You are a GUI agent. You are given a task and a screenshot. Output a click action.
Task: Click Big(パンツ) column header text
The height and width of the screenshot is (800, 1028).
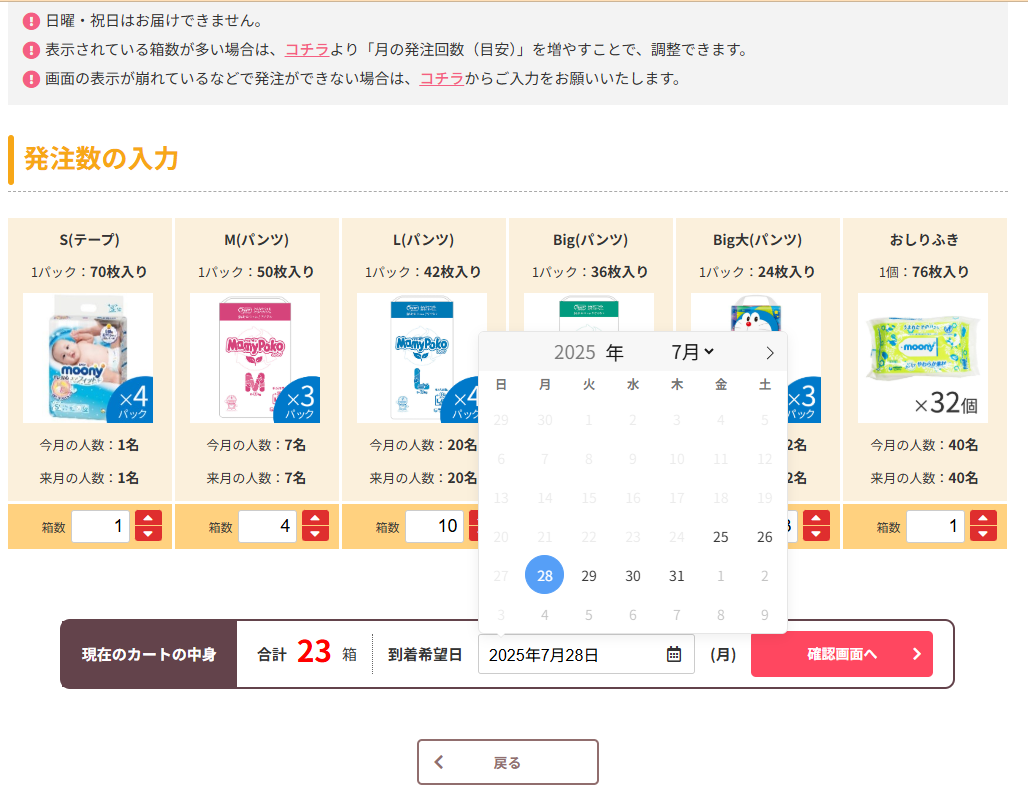tap(591, 240)
